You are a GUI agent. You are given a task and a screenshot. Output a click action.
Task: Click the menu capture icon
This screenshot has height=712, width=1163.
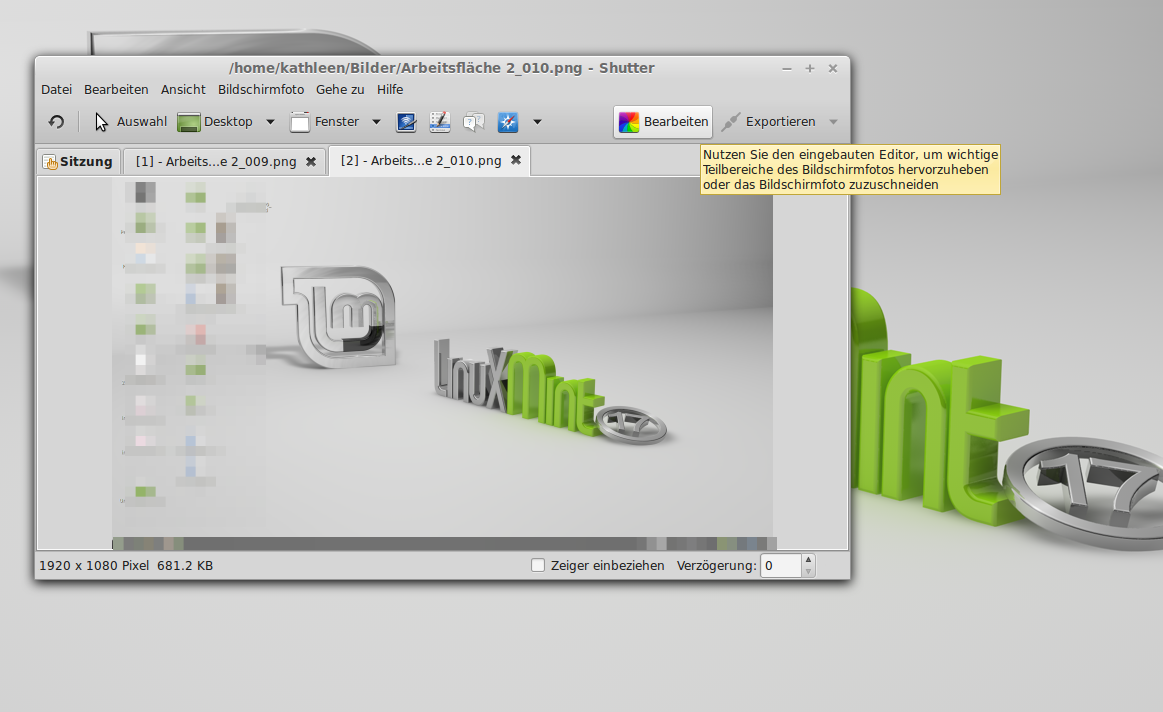[x=440, y=122]
